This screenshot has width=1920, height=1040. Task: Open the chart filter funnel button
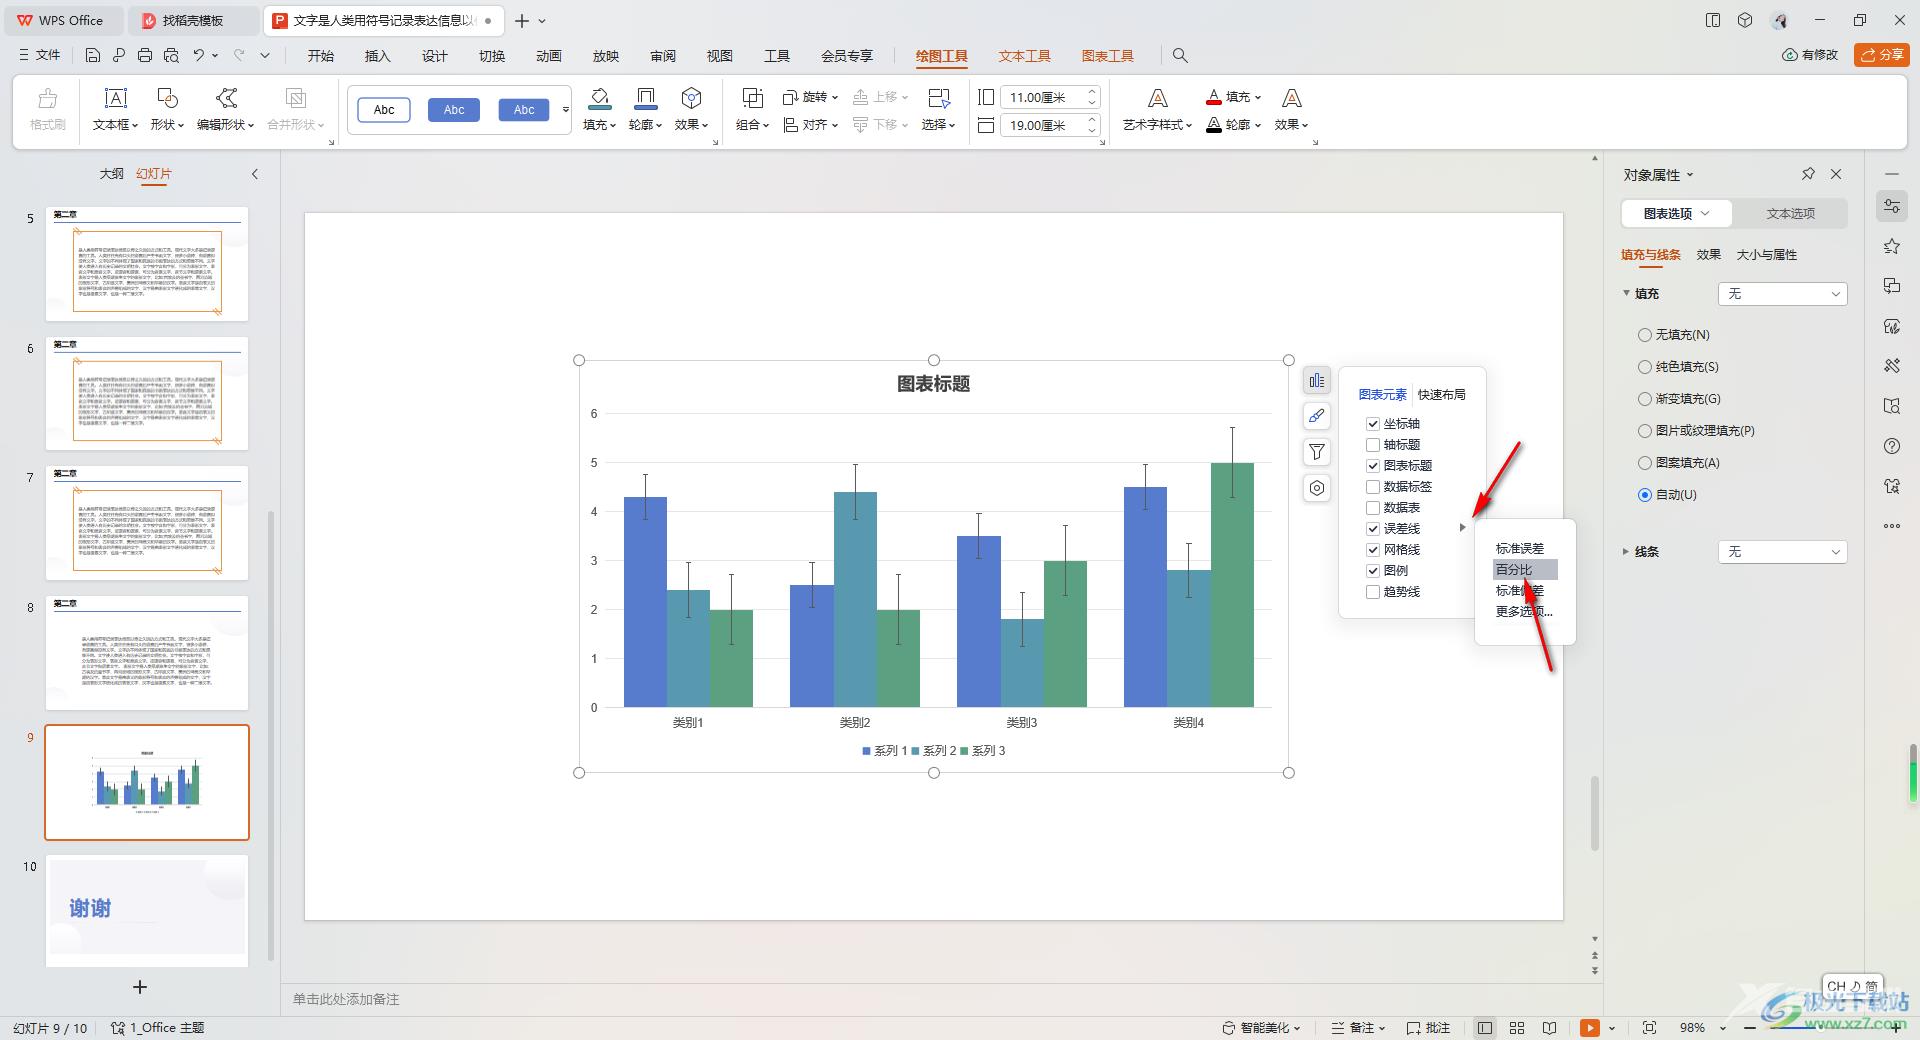(x=1317, y=452)
